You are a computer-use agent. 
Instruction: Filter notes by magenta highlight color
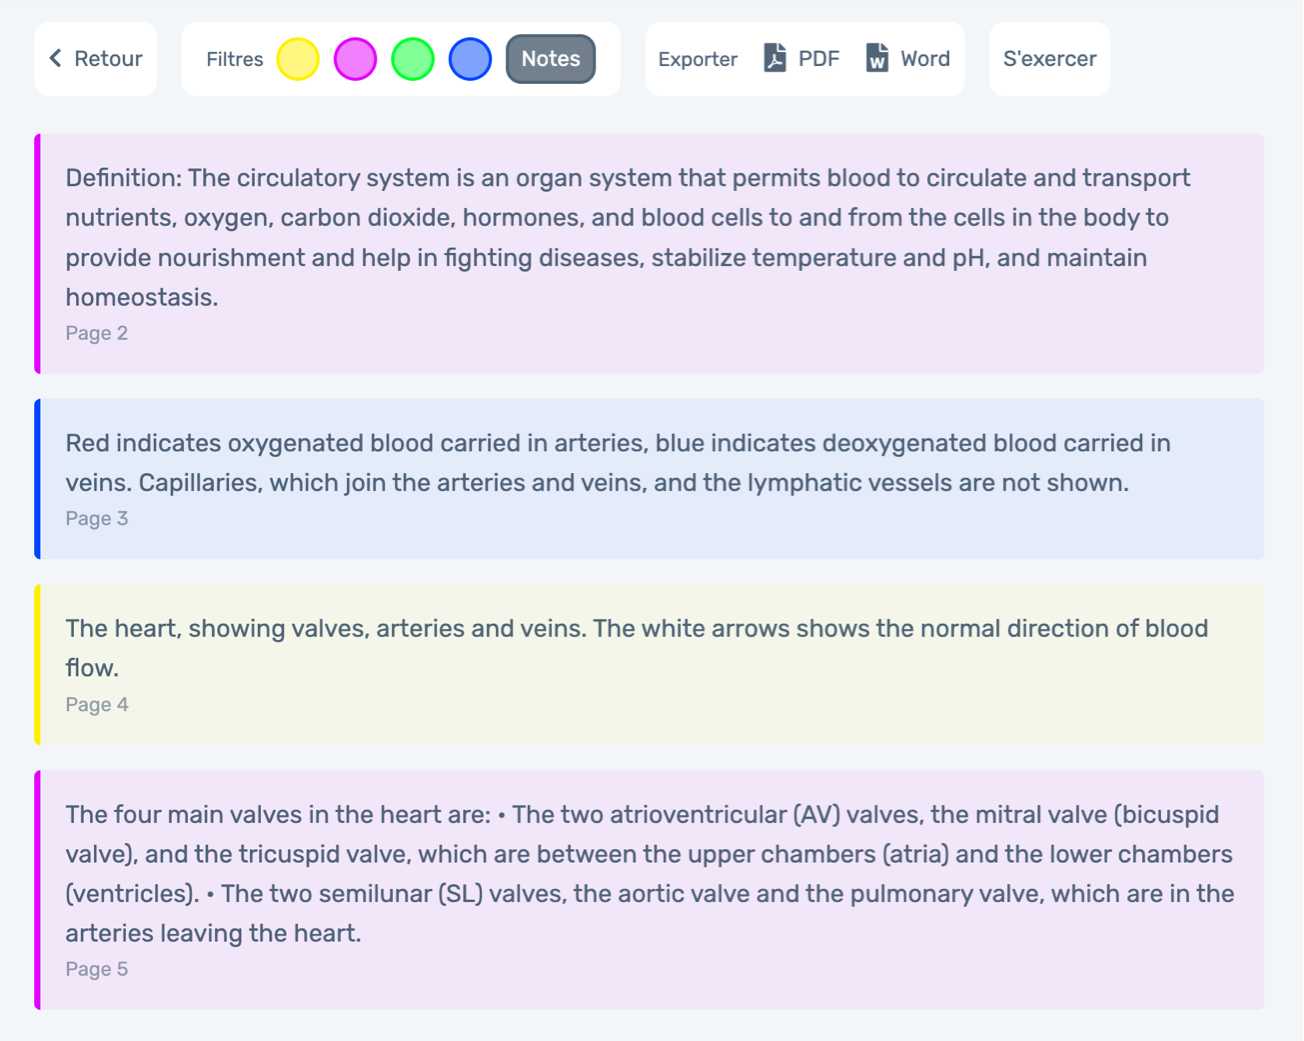(x=355, y=59)
